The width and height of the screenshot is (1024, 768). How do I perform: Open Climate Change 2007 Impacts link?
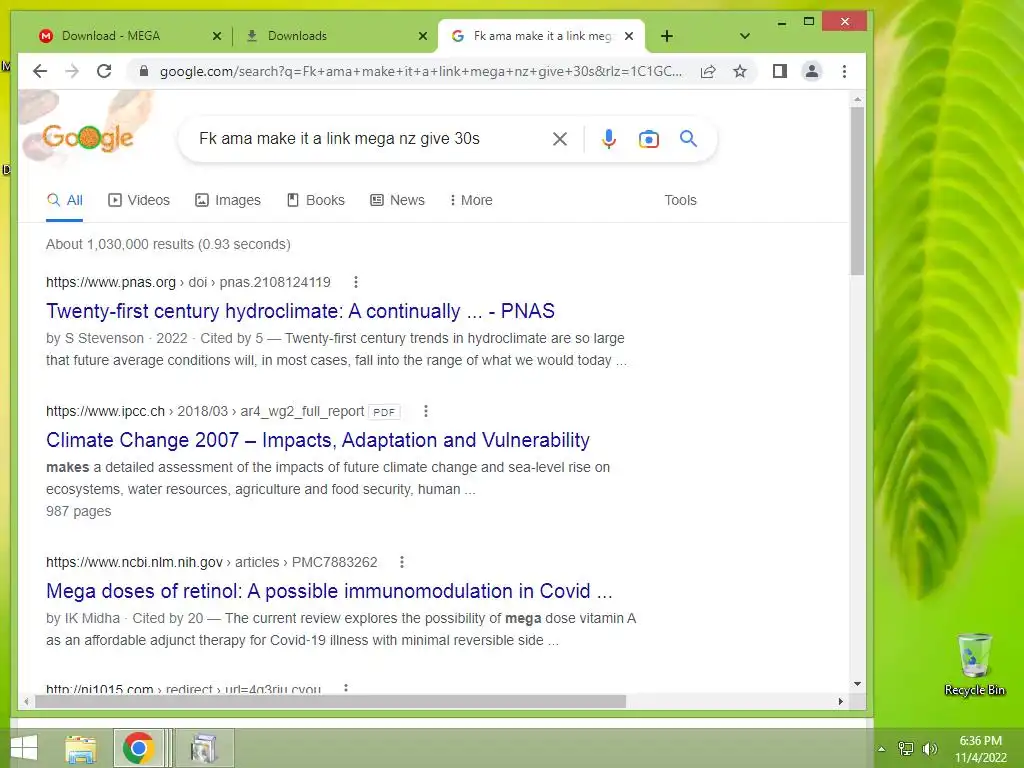click(318, 440)
